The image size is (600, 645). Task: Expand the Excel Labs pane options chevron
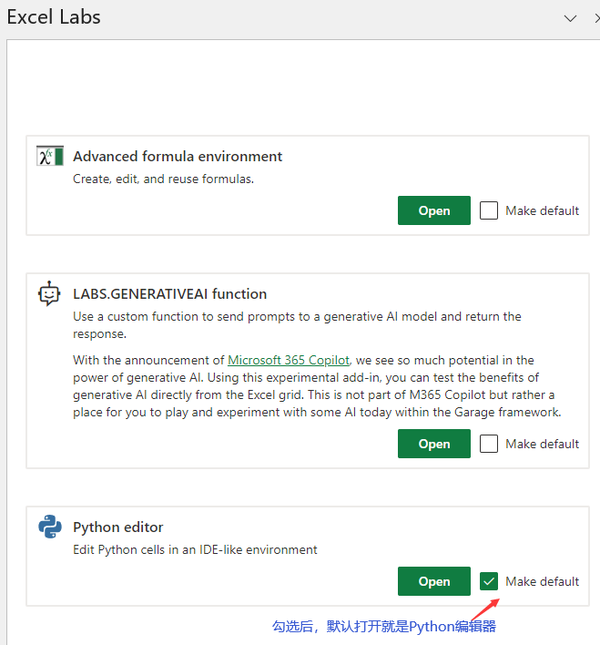click(570, 18)
